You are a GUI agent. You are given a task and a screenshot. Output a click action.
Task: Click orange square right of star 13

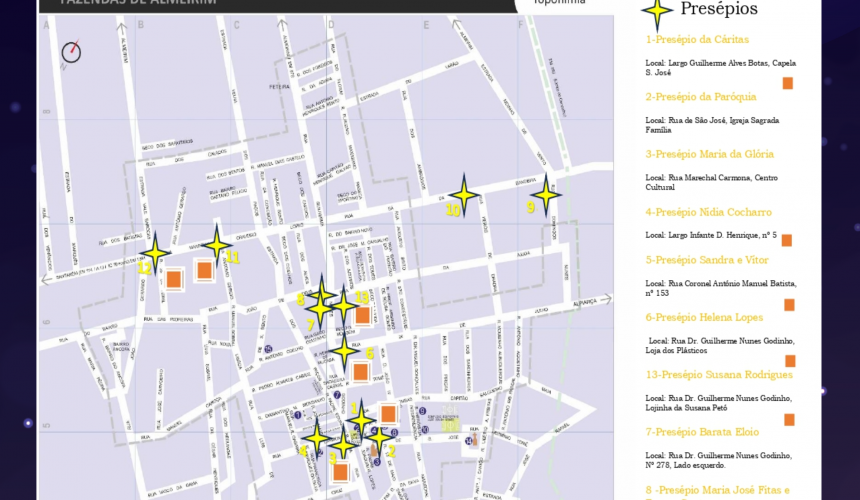363,316
